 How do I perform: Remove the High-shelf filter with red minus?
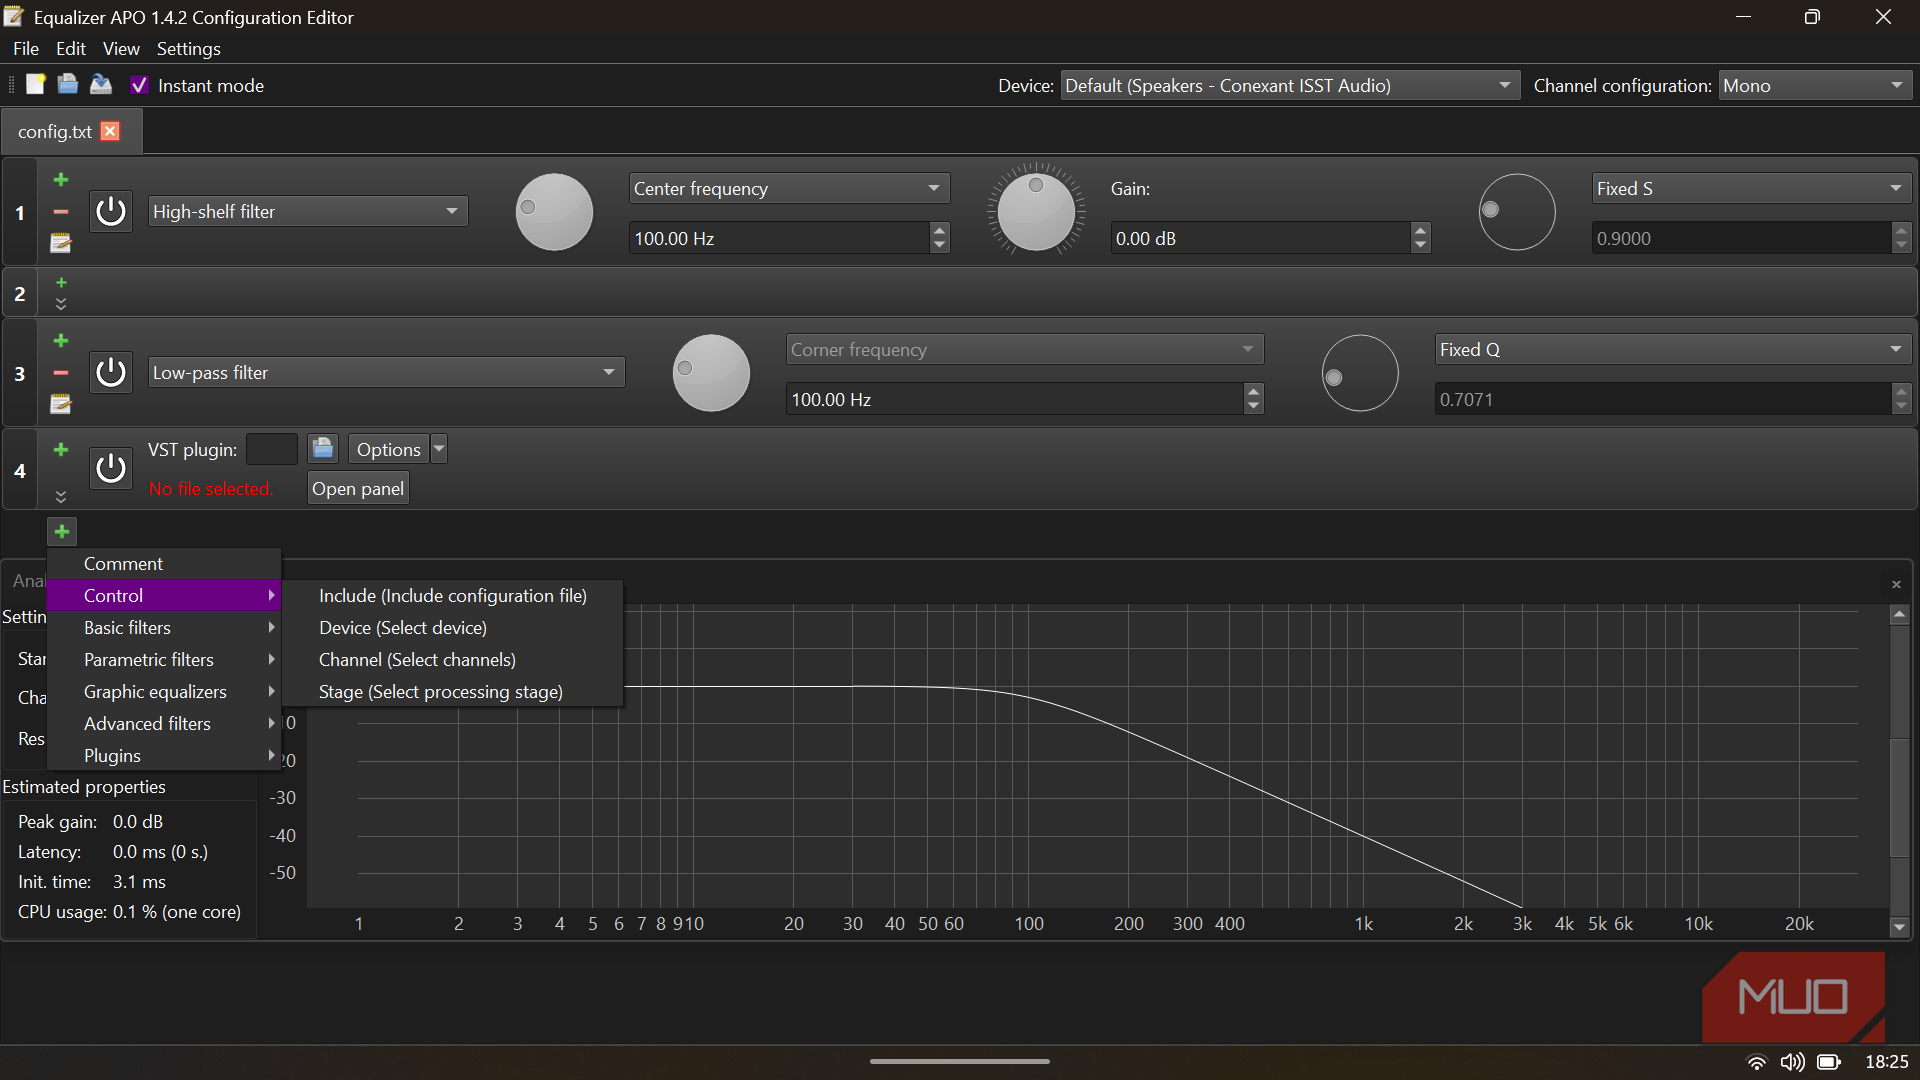point(61,212)
